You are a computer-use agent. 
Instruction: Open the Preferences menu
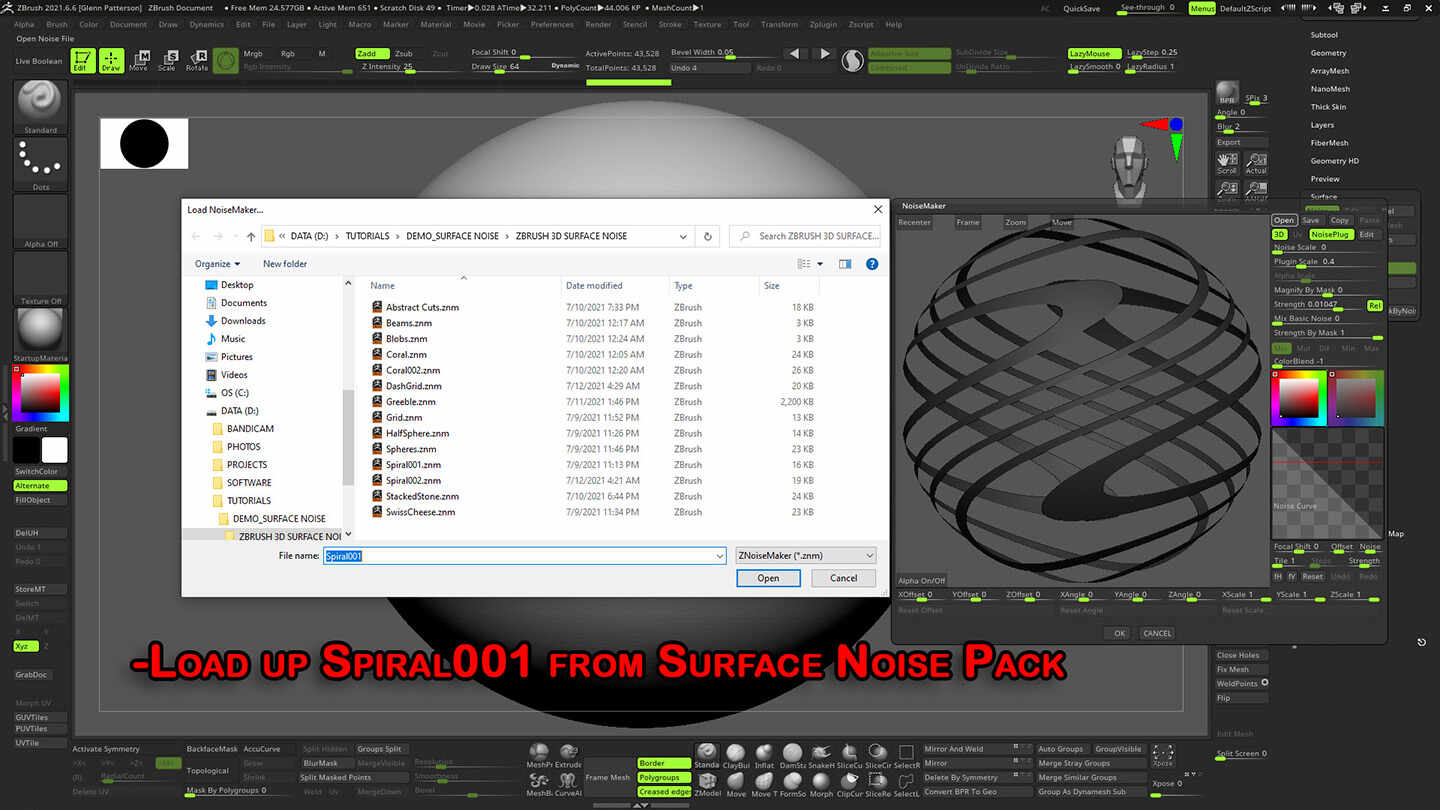point(551,25)
